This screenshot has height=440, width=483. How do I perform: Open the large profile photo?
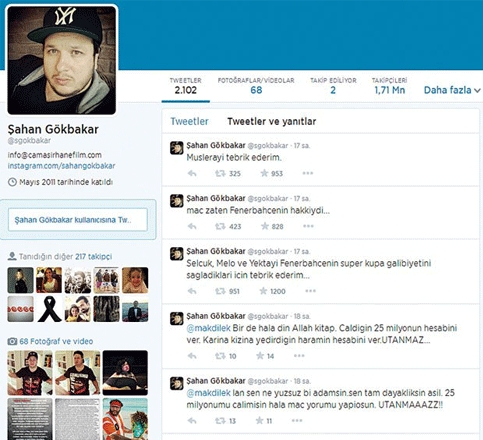[62, 60]
